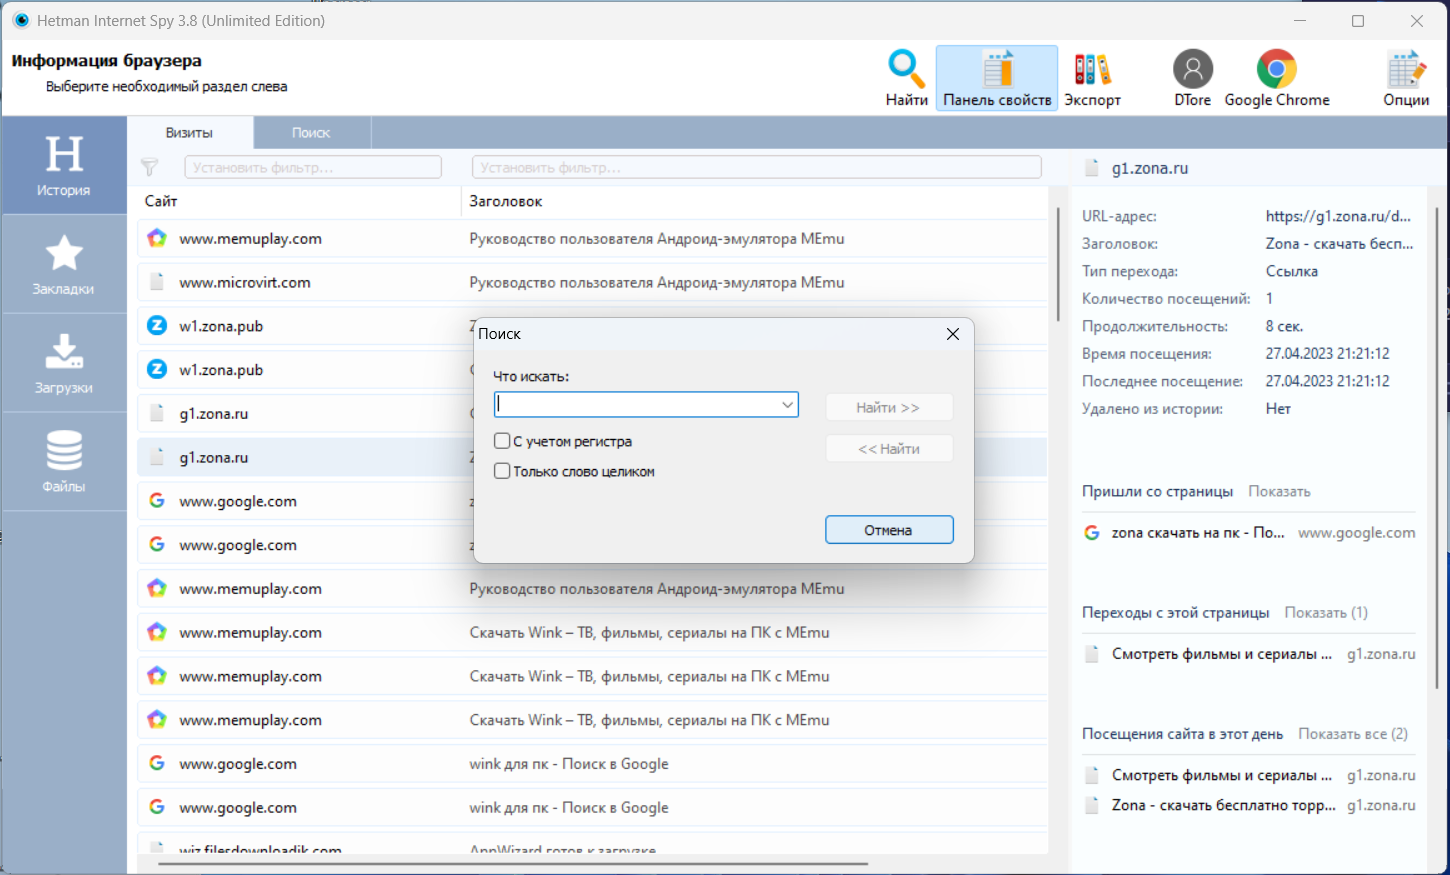Click Показать все (2) link

click(x=1353, y=734)
